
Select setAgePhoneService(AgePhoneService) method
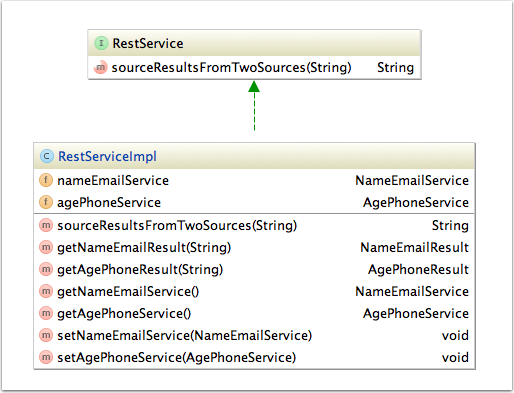point(177,358)
